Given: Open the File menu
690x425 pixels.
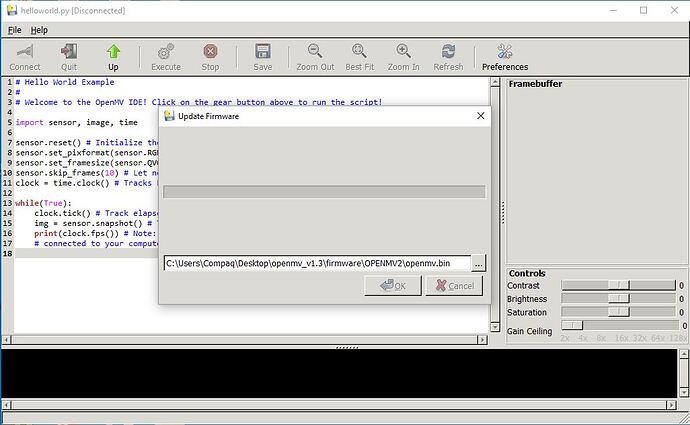Looking at the screenshot, I should [x=15, y=30].
